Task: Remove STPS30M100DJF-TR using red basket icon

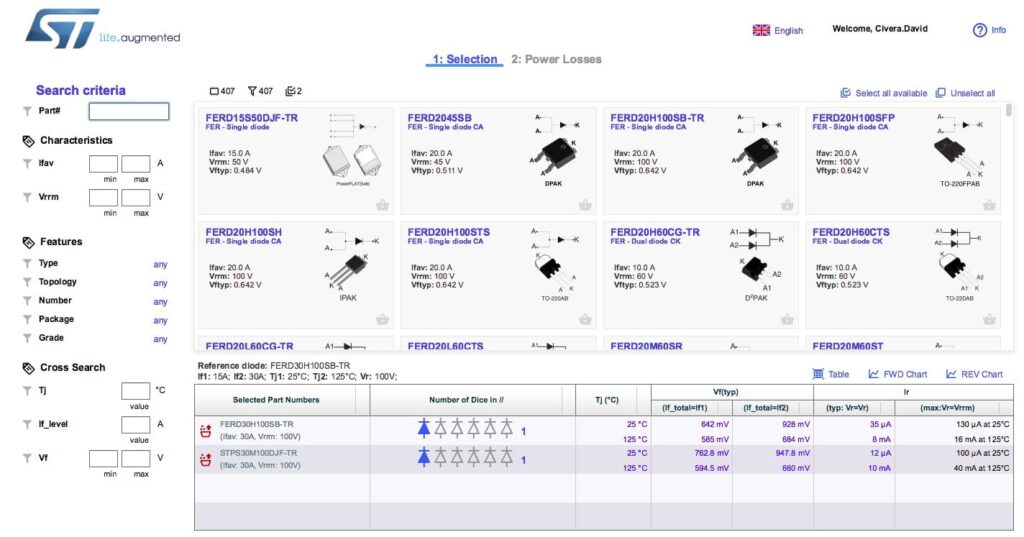Action: [x=205, y=458]
